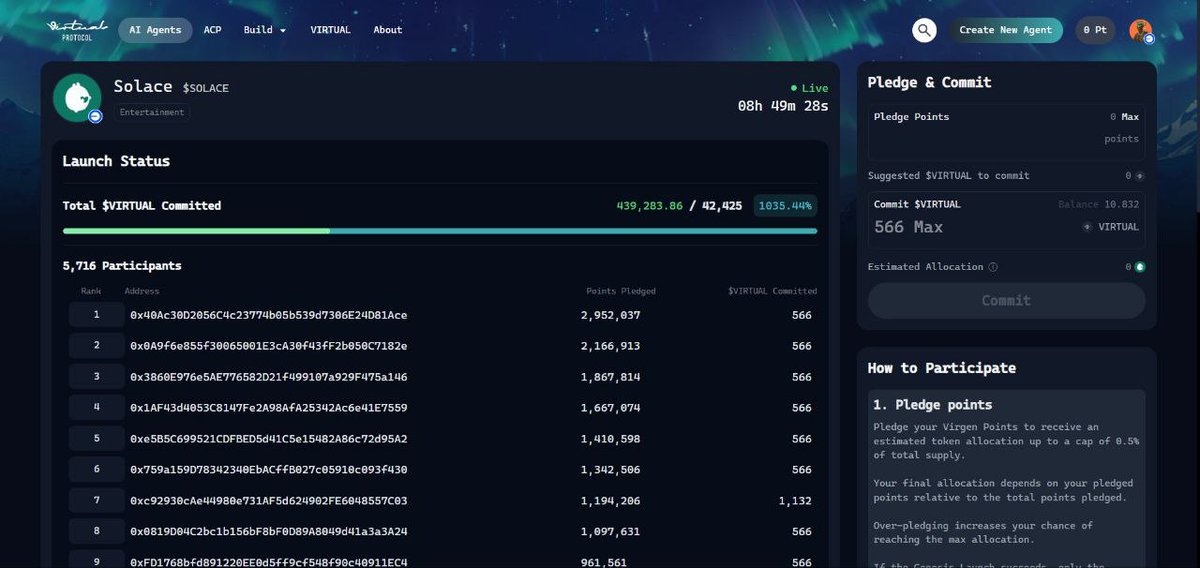Viewport: 1200px width, 568px height.
Task: Click the $SOLACE ticker text
Action: coord(206,88)
